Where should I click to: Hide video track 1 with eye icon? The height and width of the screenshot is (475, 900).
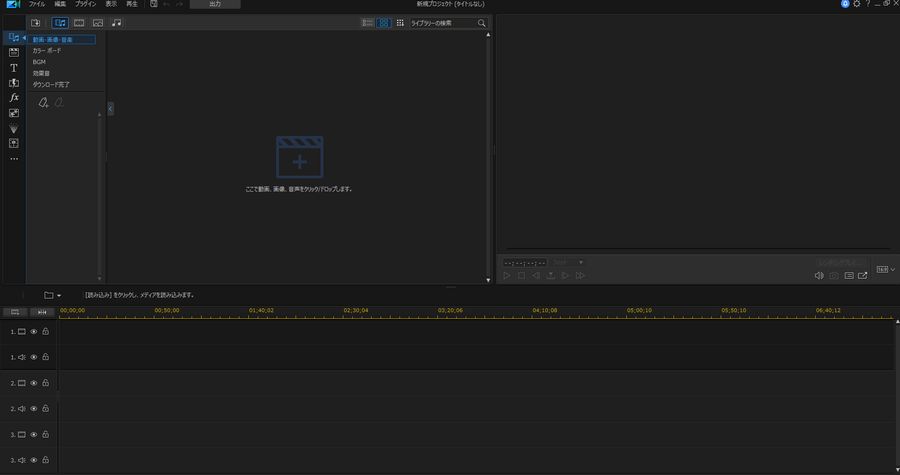coord(33,331)
